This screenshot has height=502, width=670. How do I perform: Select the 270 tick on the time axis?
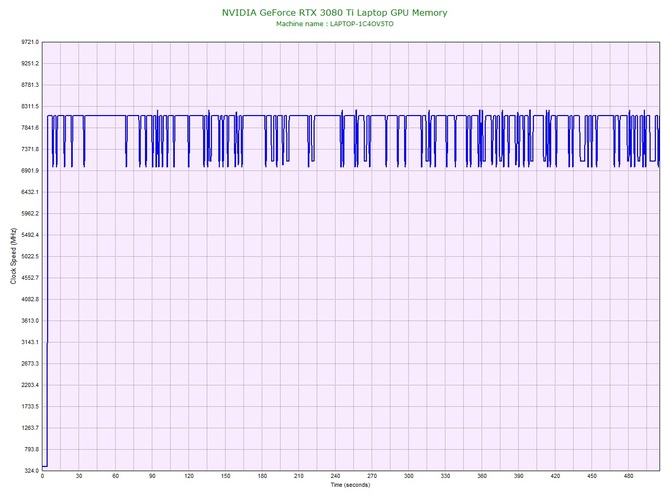(372, 476)
